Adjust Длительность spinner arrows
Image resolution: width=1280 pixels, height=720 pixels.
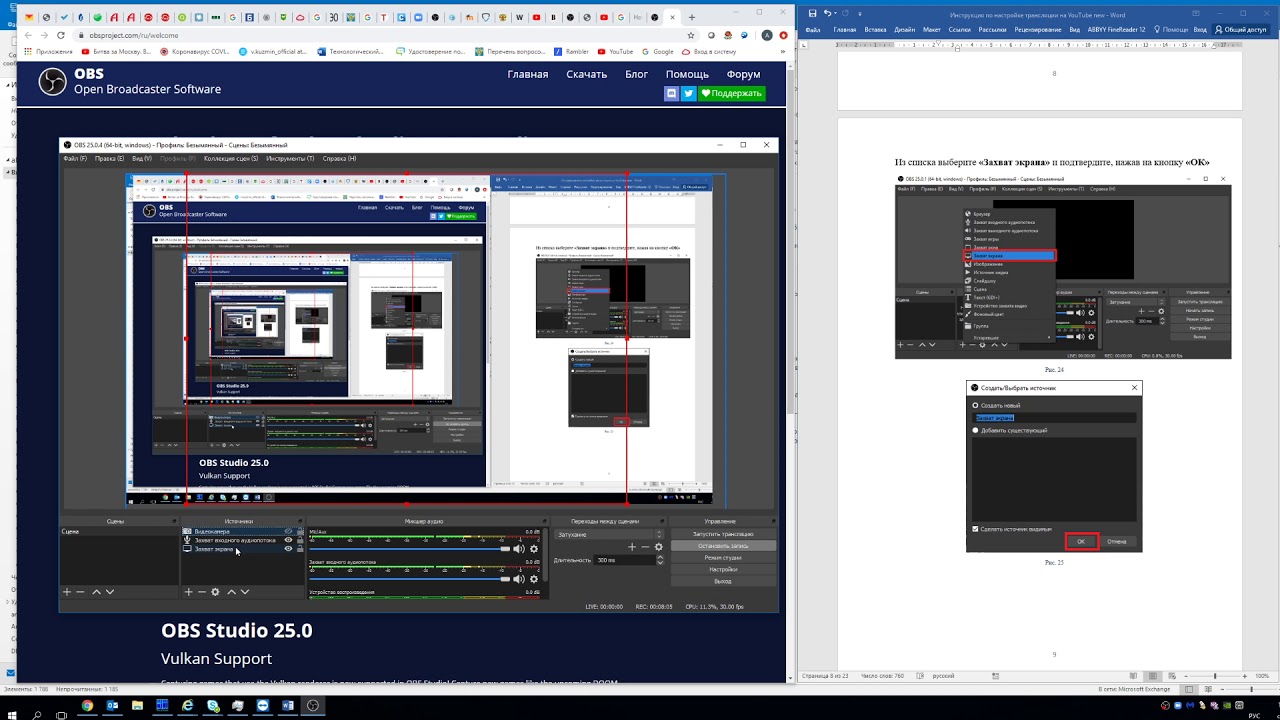[660, 560]
